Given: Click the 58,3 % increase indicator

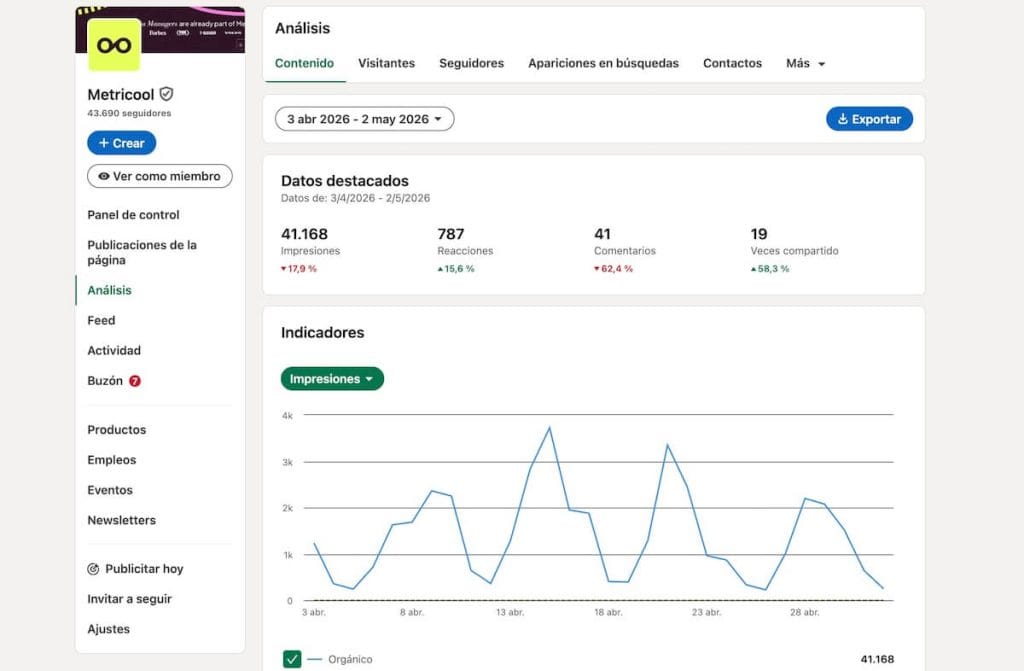Looking at the screenshot, I should point(770,269).
